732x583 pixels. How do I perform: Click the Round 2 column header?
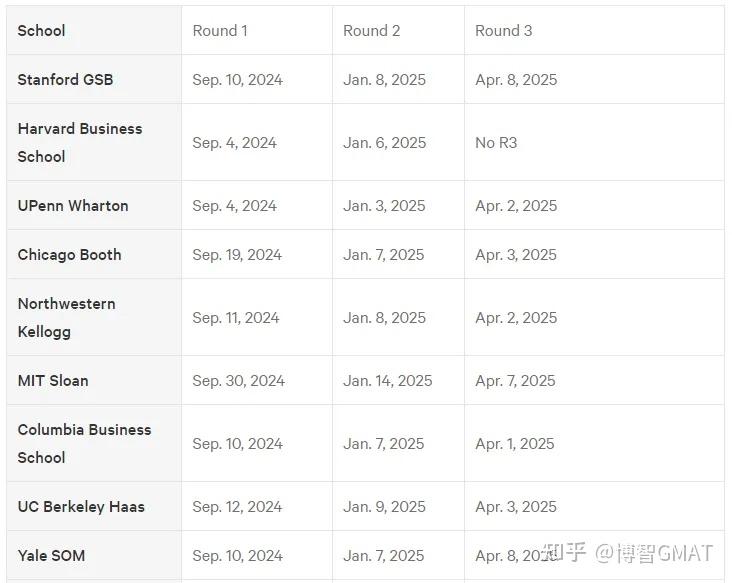371,31
